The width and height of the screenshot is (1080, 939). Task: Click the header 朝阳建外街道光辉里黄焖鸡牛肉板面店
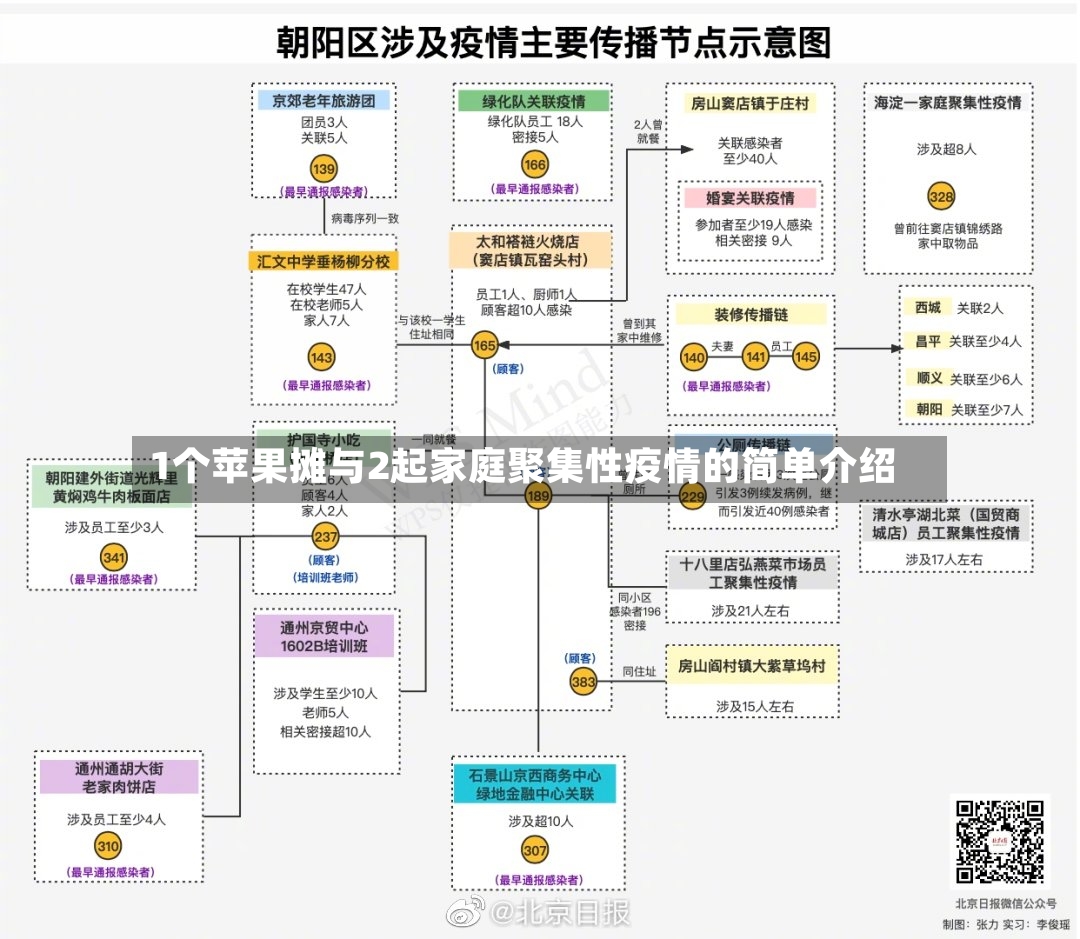(x=112, y=487)
